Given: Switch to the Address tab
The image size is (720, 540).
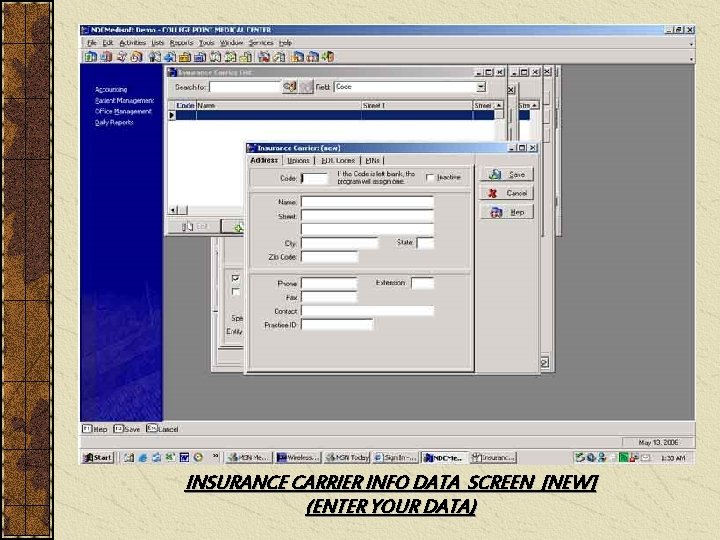Looking at the screenshot, I should click(x=264, y=160).
